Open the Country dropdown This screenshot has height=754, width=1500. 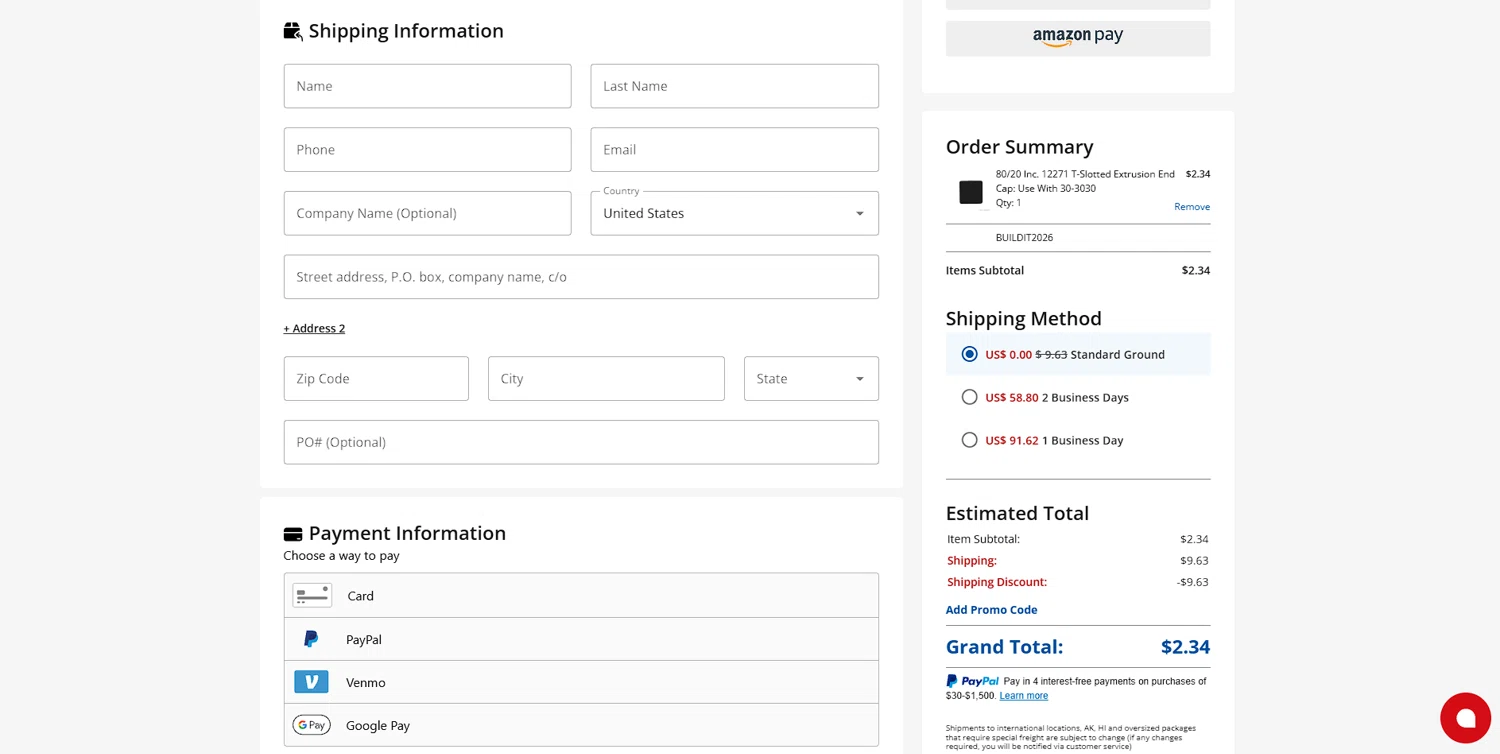tap(734, 213)
